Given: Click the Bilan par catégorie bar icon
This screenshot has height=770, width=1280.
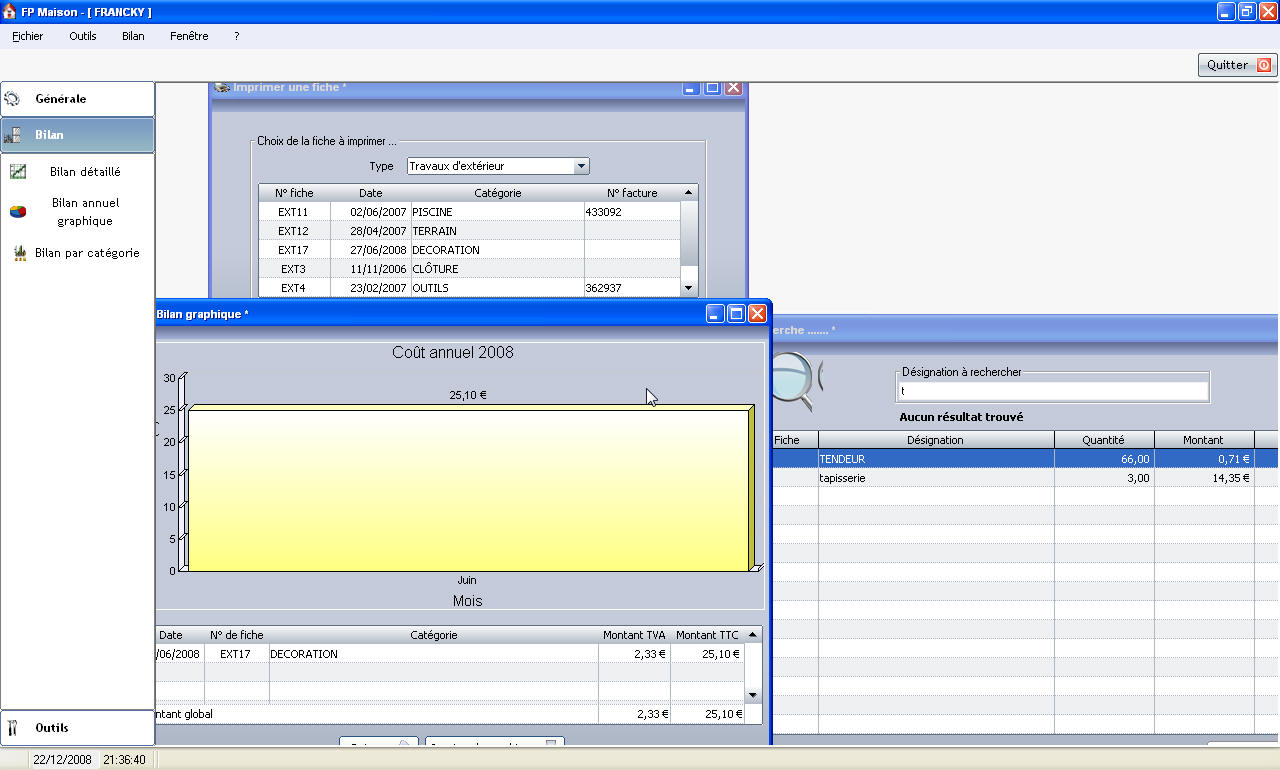Looking at the screenshot, I should (19, 253).
